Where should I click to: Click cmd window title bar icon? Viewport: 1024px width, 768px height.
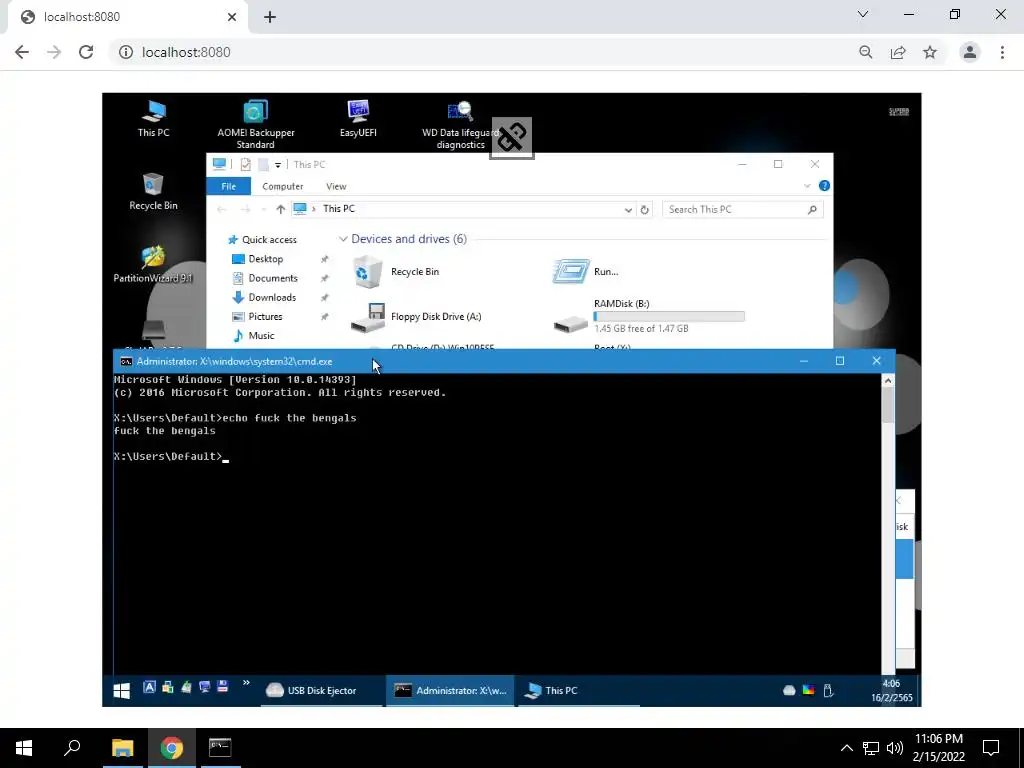pyautogui.click(x=126, y=361)
